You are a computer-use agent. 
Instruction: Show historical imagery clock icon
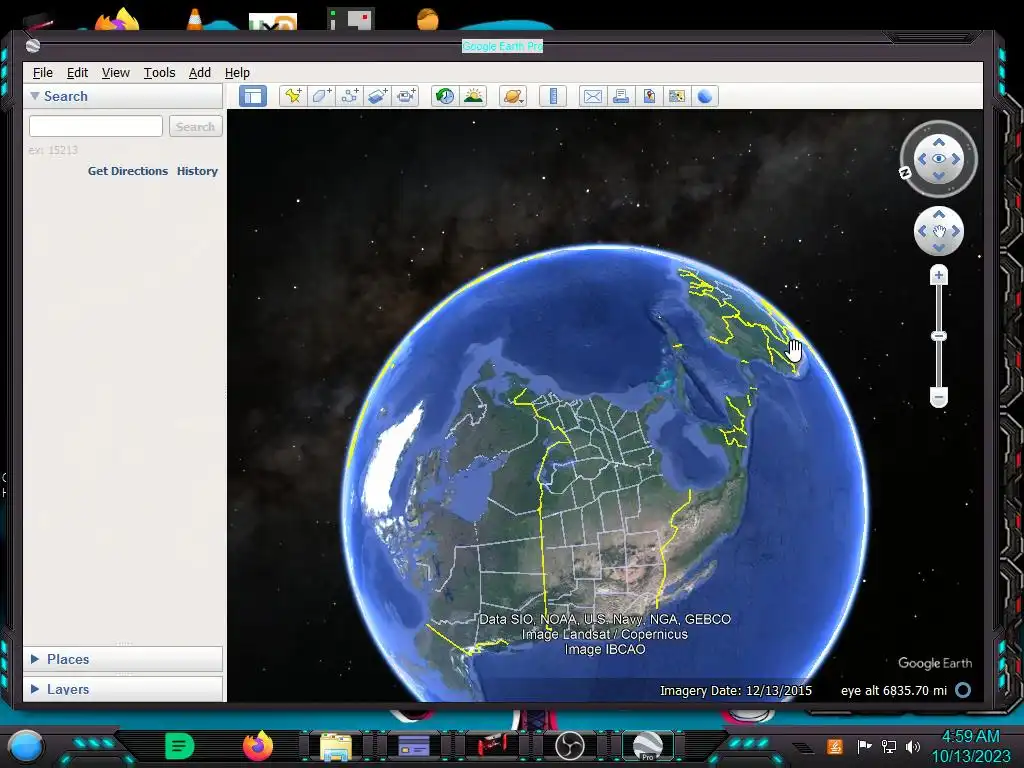(445, 96)
